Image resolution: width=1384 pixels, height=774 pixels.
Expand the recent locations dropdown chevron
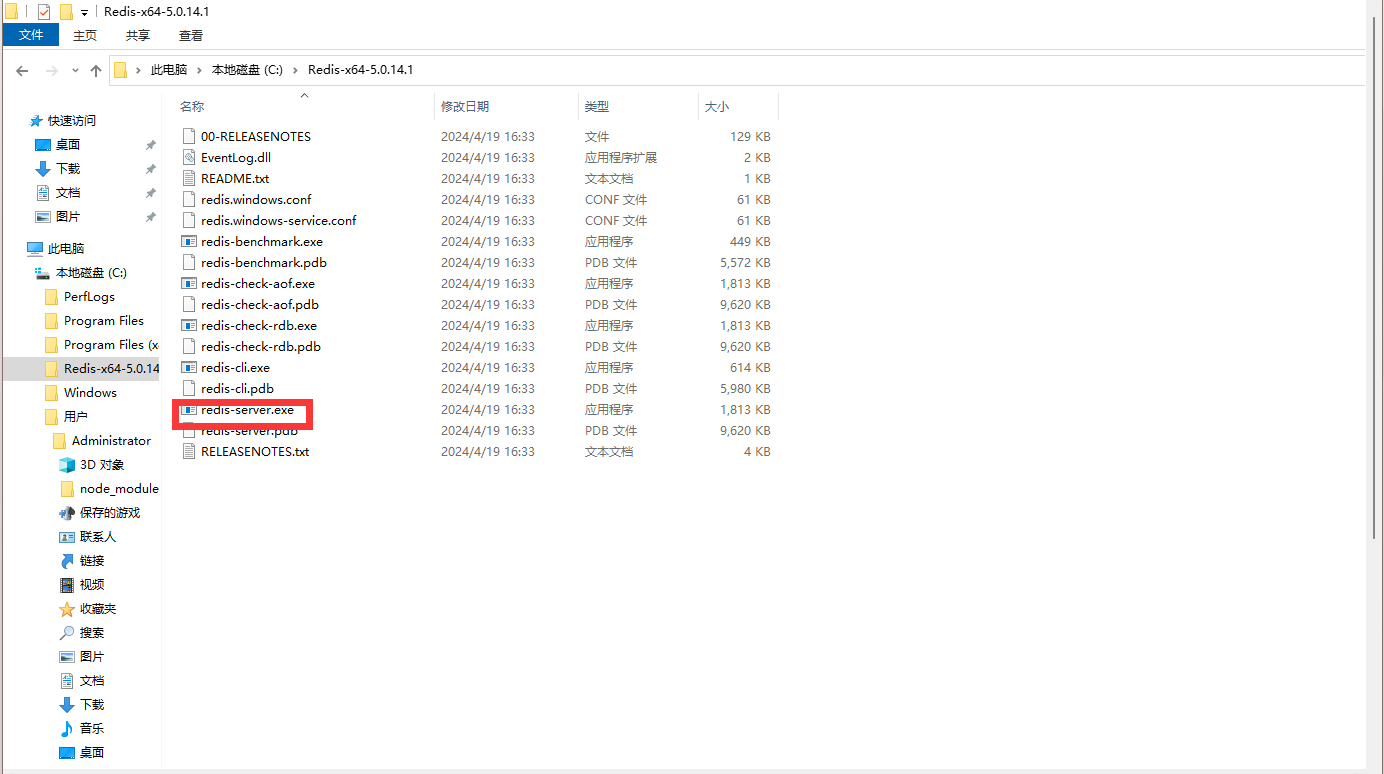[x=75, y=71]
